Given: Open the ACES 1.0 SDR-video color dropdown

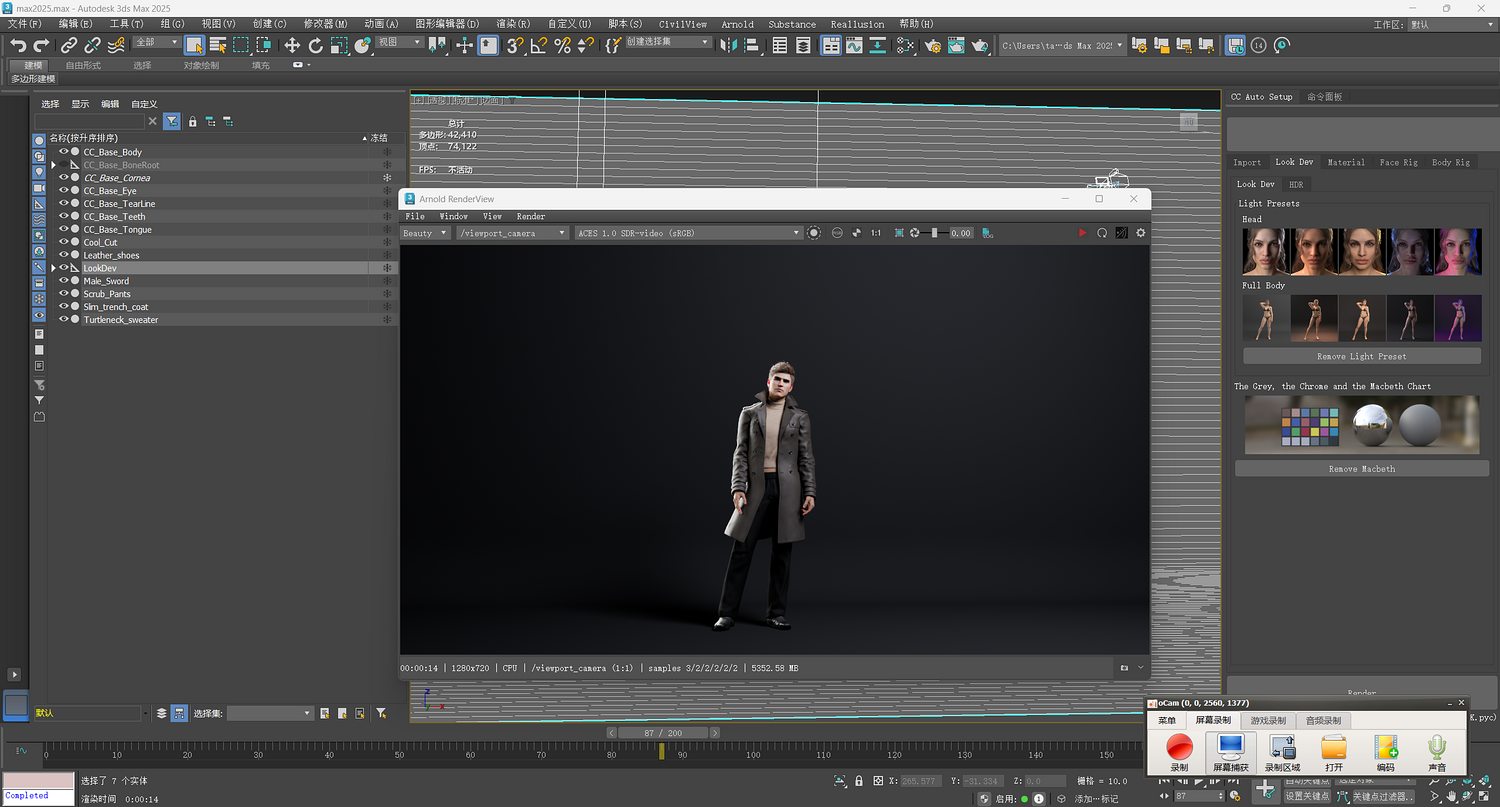Looking at the screenshot, I should pyautogui.click(x=688, y=233).
